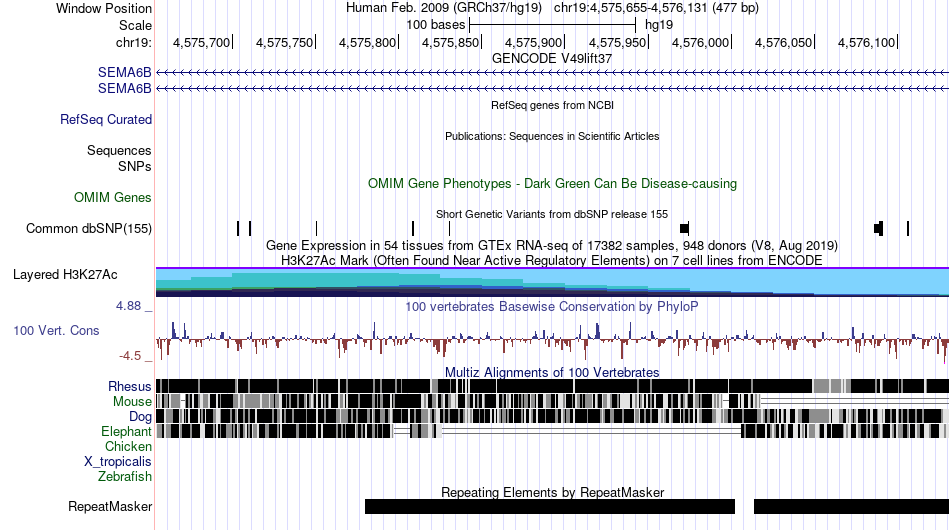Click the Rhesus alignment bar
950x530 pixels.
coord(552,386)
